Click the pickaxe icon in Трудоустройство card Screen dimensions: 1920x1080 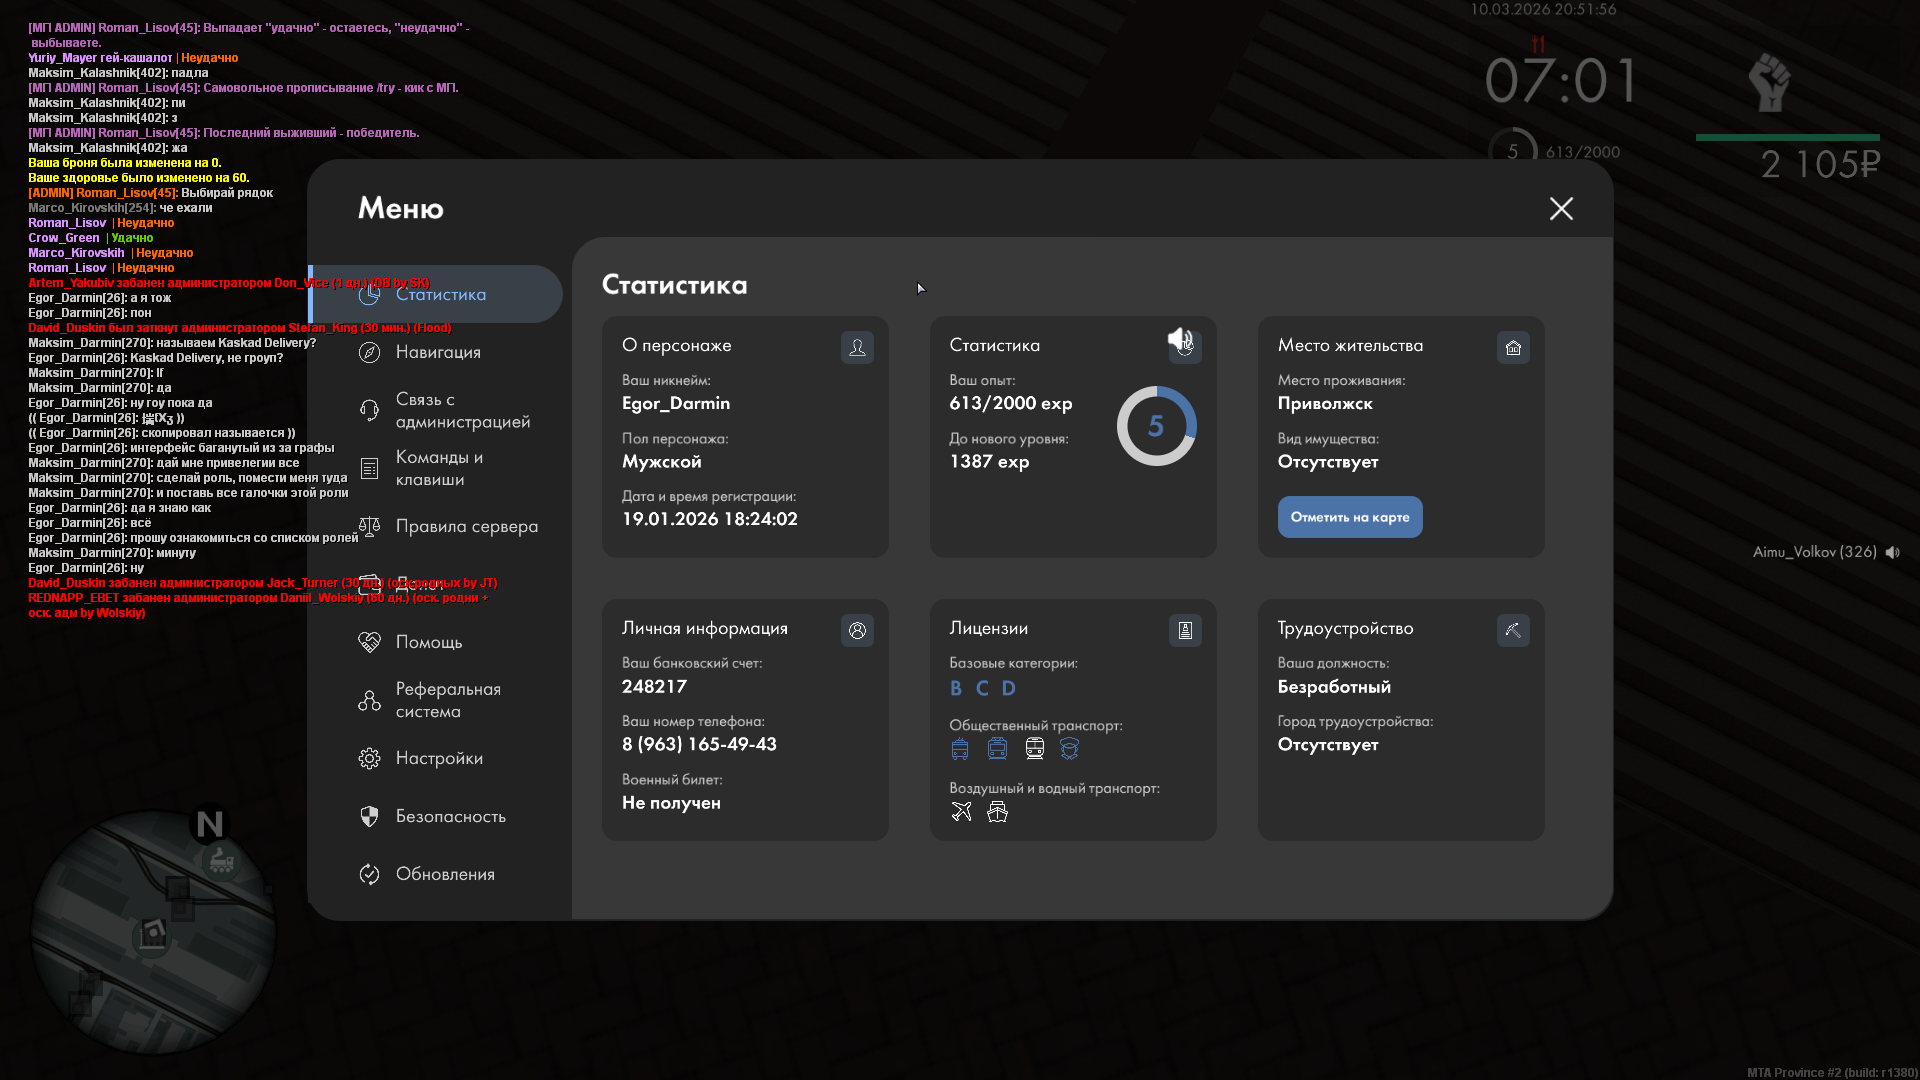pos(1513,630)
